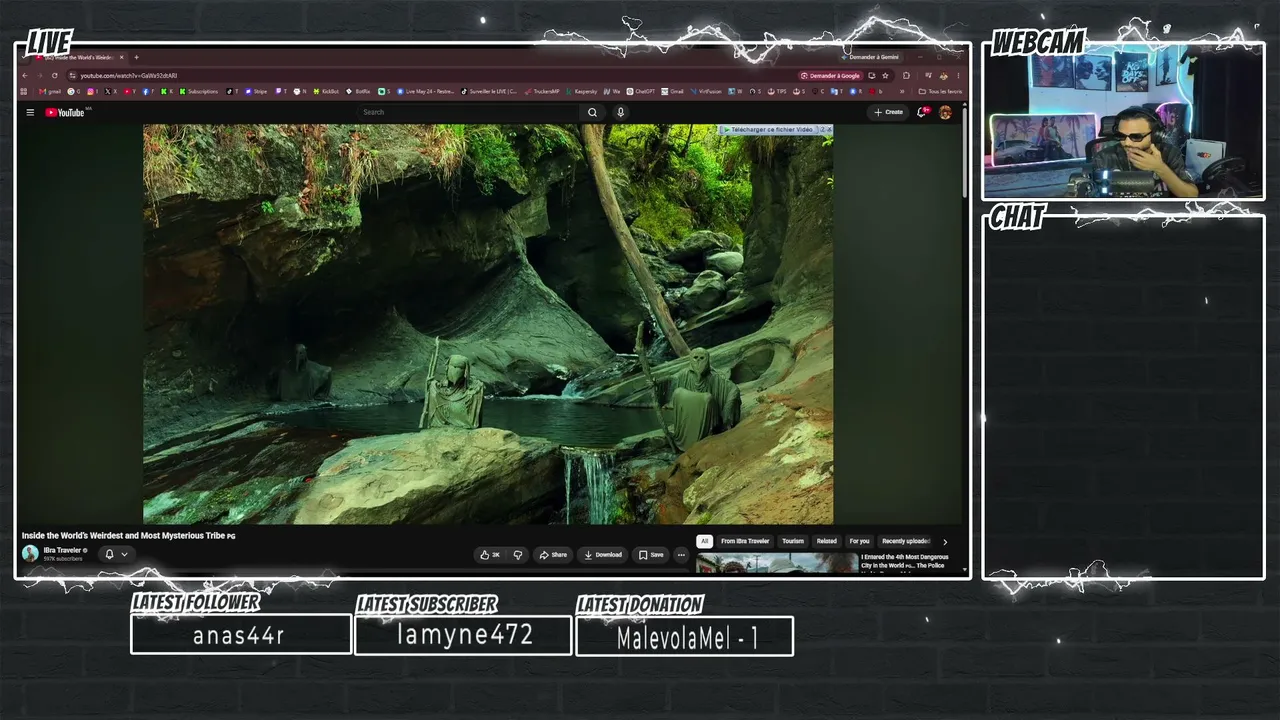
Task: Go back with the browser back arrow
Action: [x=26, y=75]
